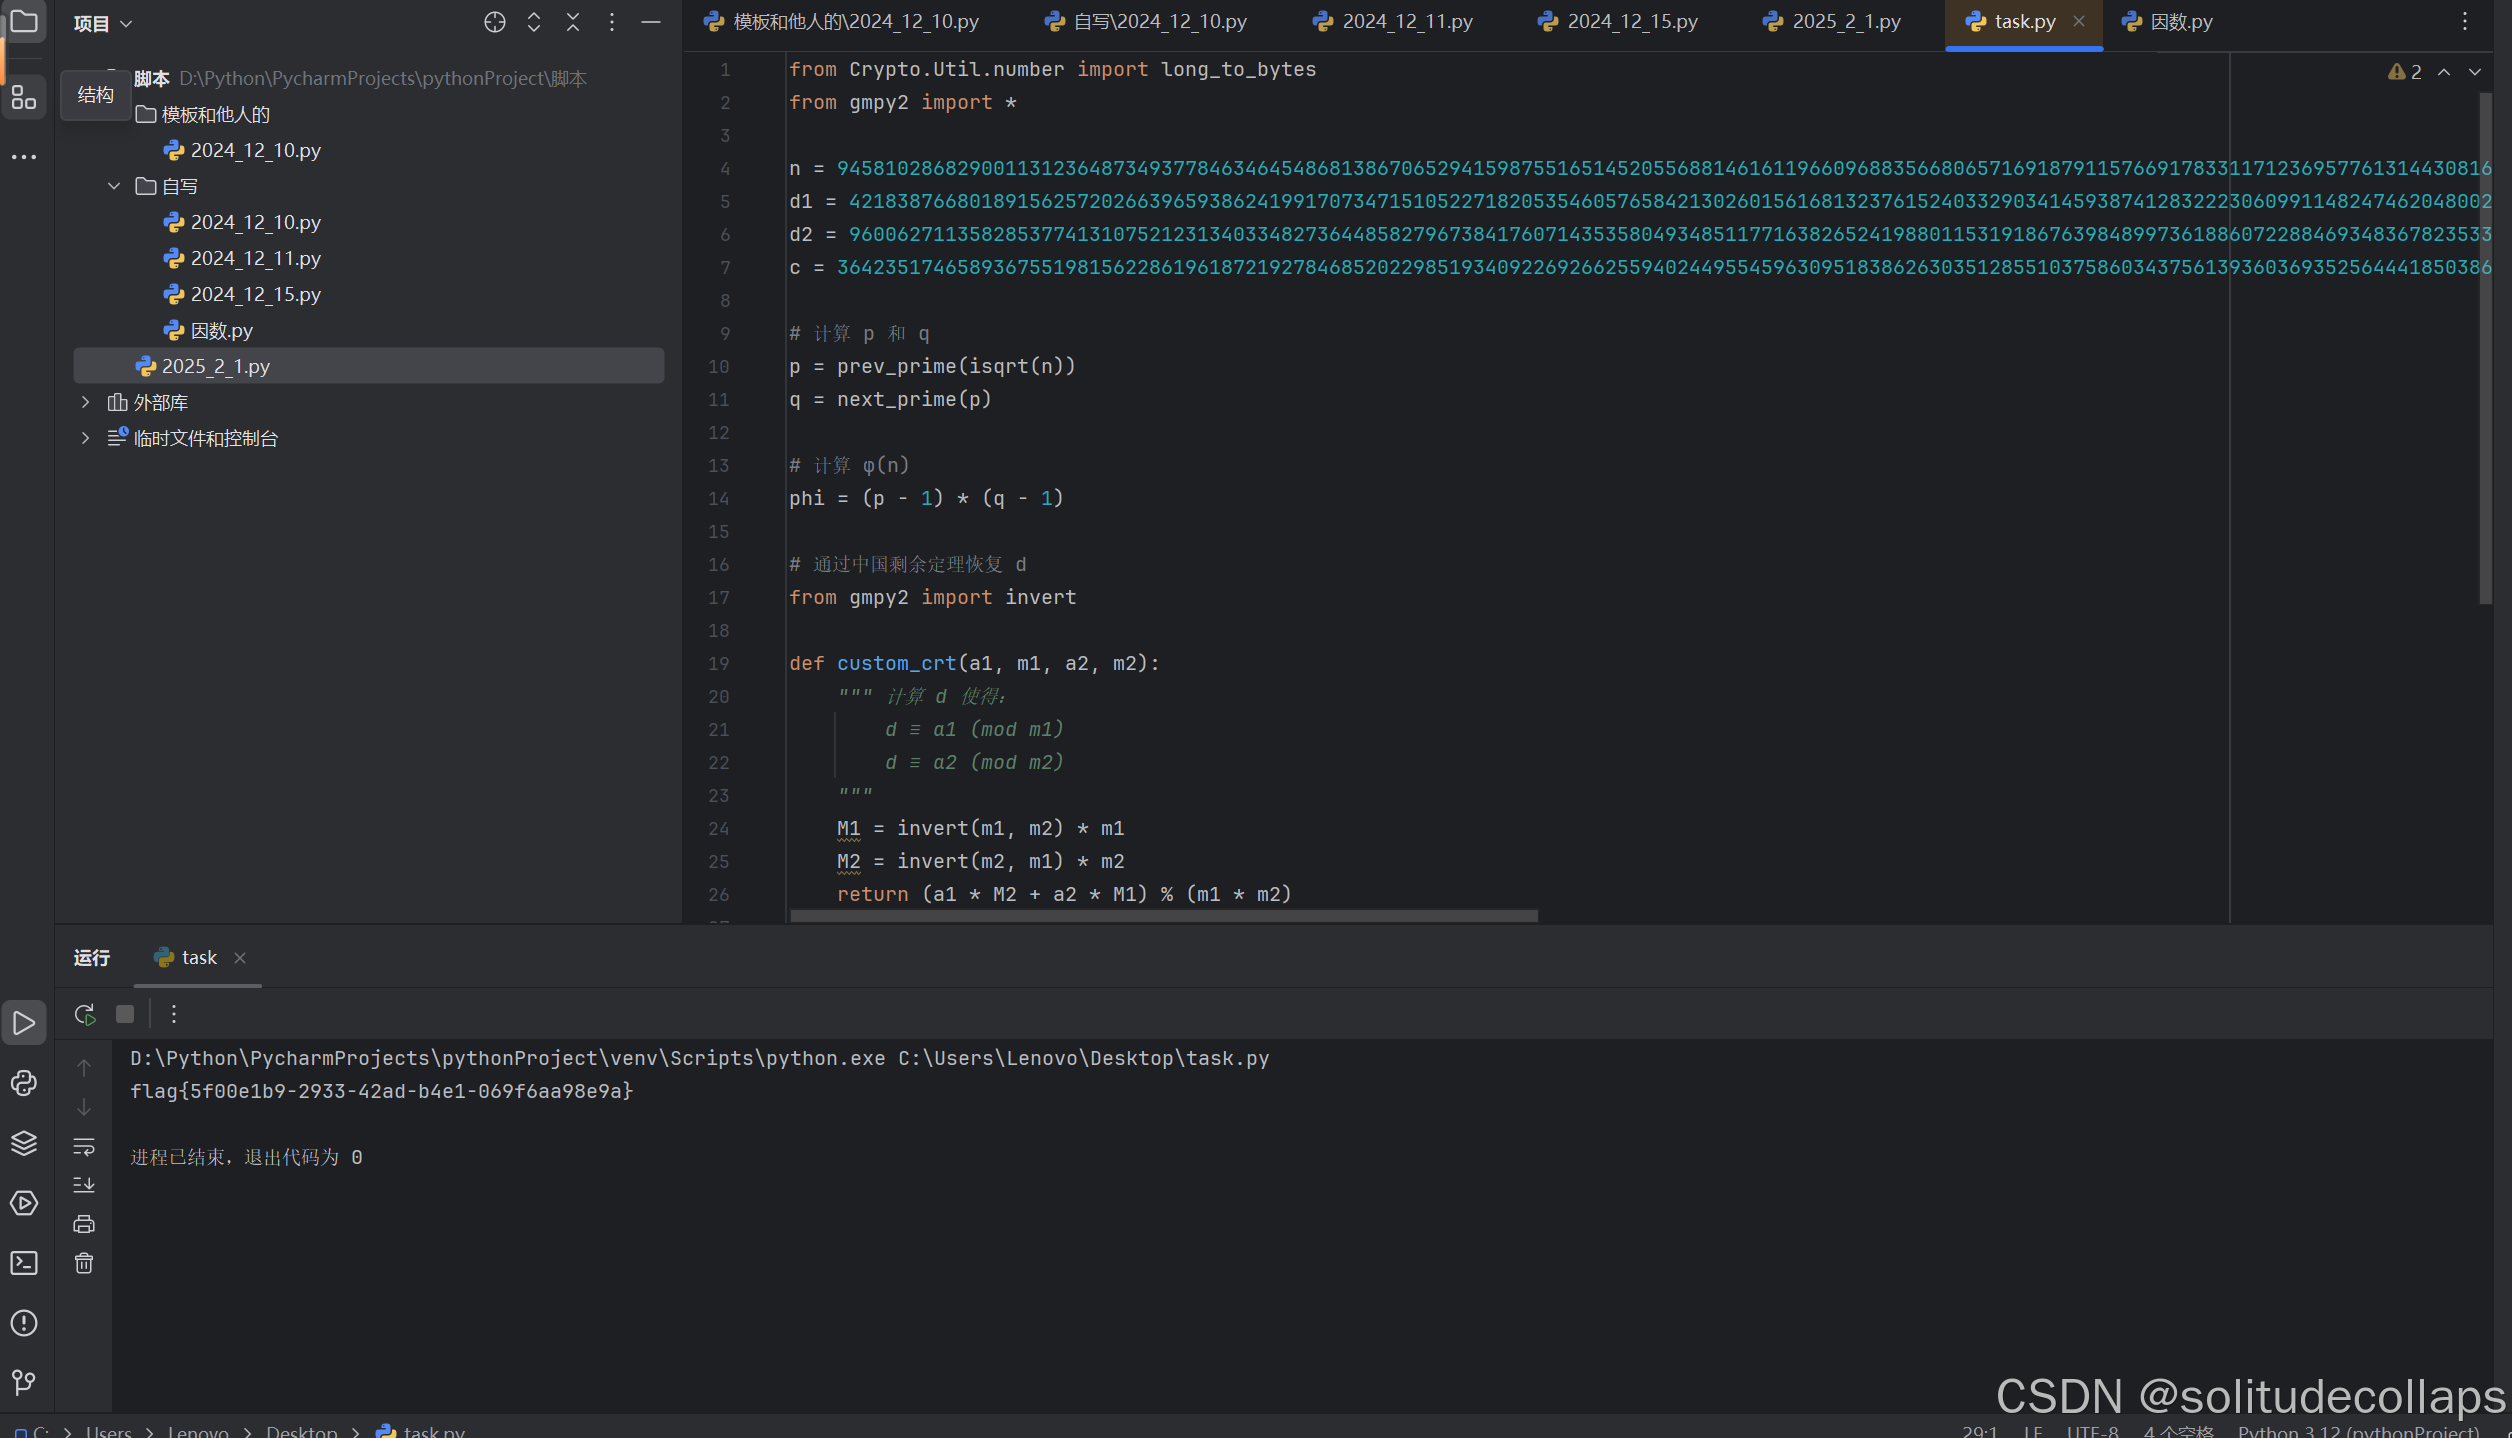This screenshot has height=1438, width=2512.
Task: Switch to the 2024_12_15.py editor tab
Action: [1631, 21]
